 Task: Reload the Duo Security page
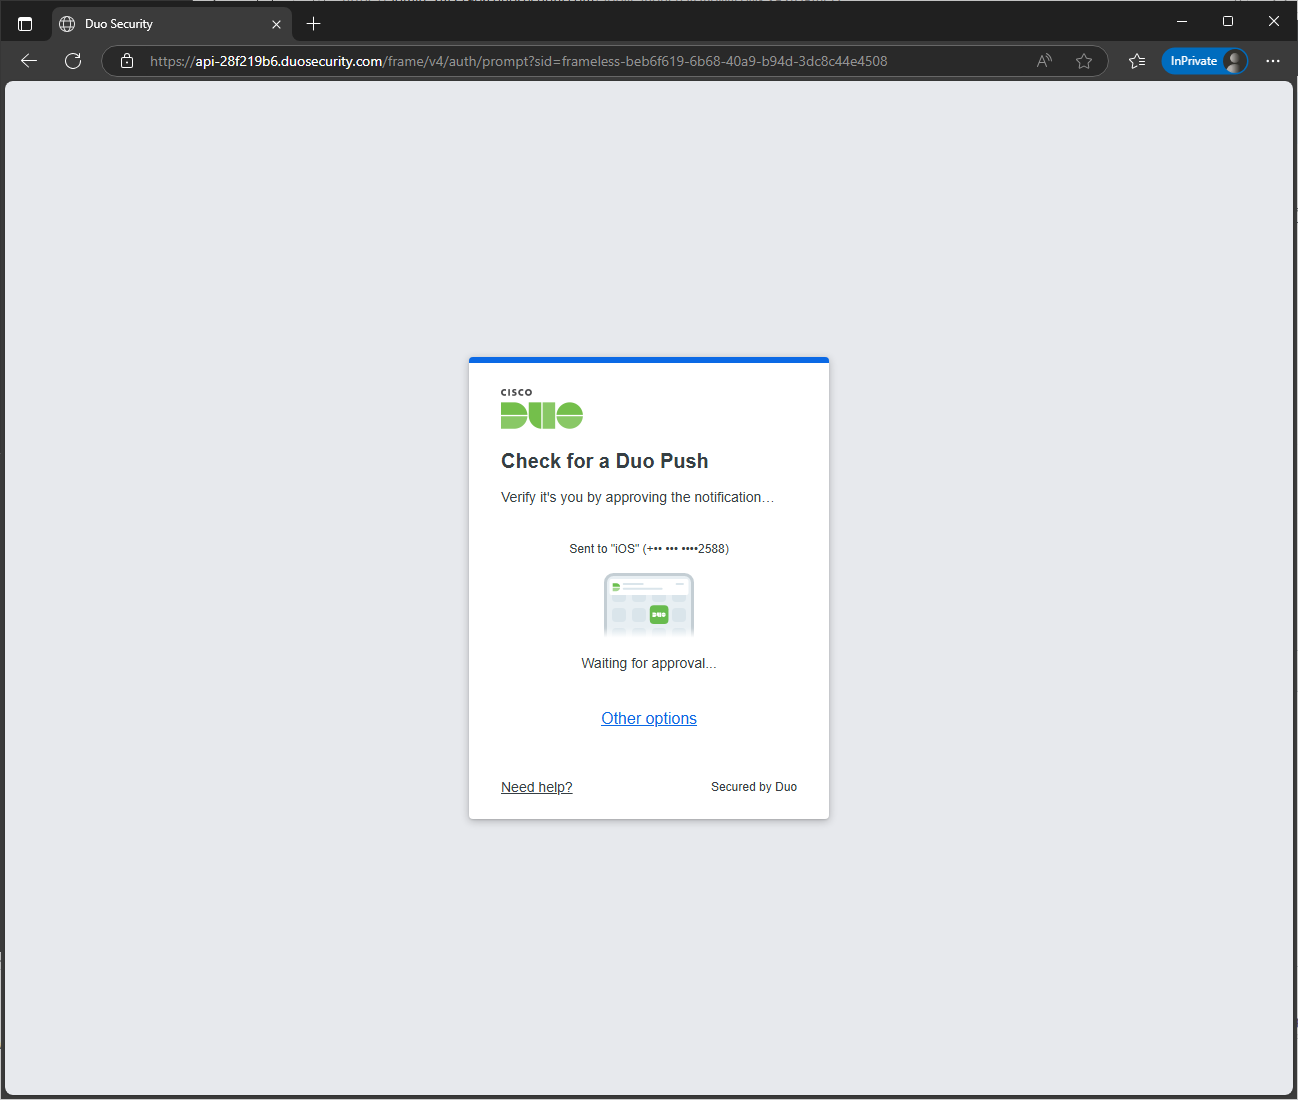click(73, 61)
